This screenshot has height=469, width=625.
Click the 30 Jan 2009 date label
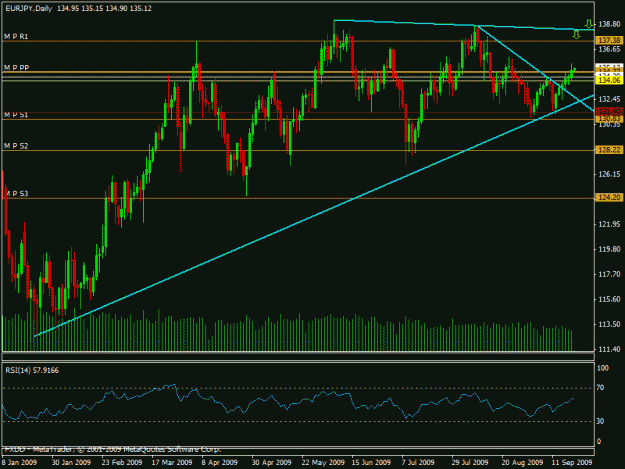(71, 462)
